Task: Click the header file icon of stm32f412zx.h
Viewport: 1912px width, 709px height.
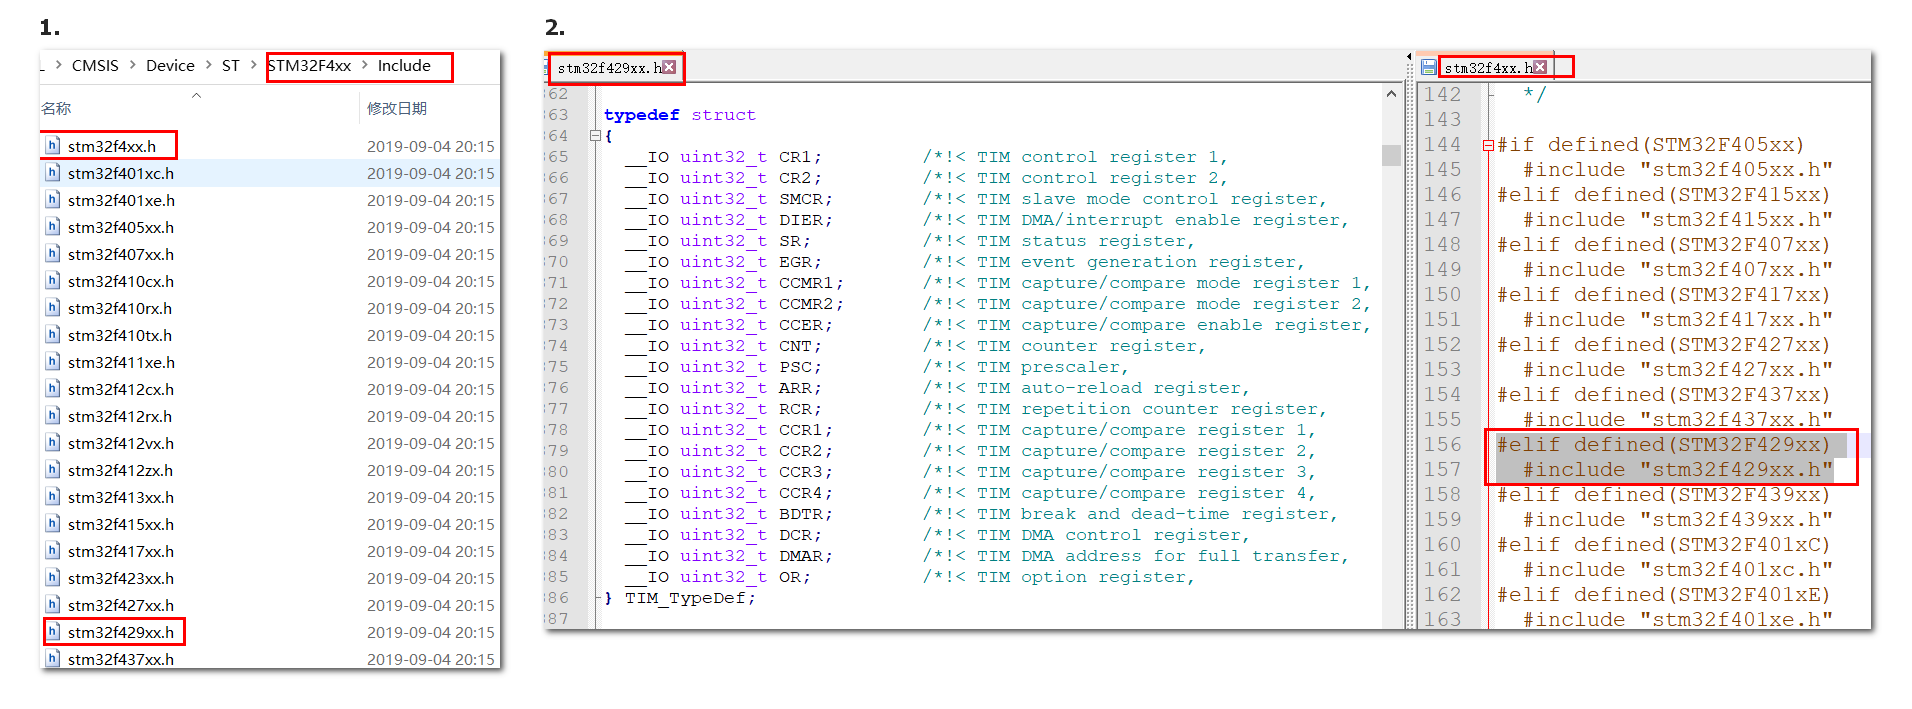Action: pos(53,470)
